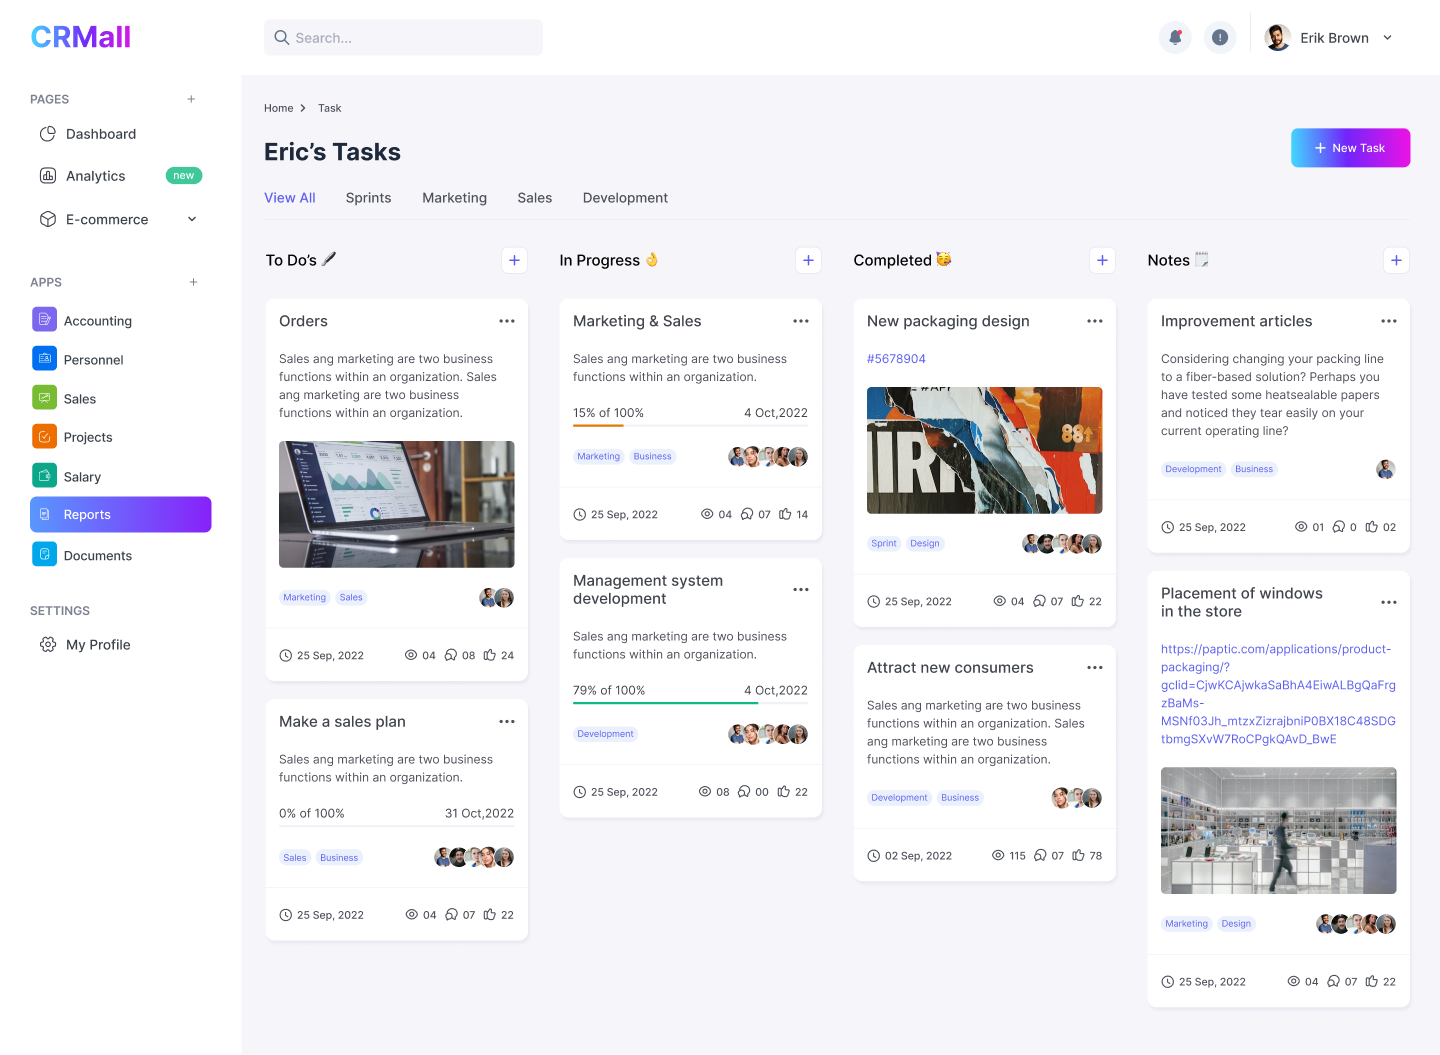Screen dimensions: 1440x1055
Task: Open the Erik Brown user dropdown
Action: [x=1387, y=38]
